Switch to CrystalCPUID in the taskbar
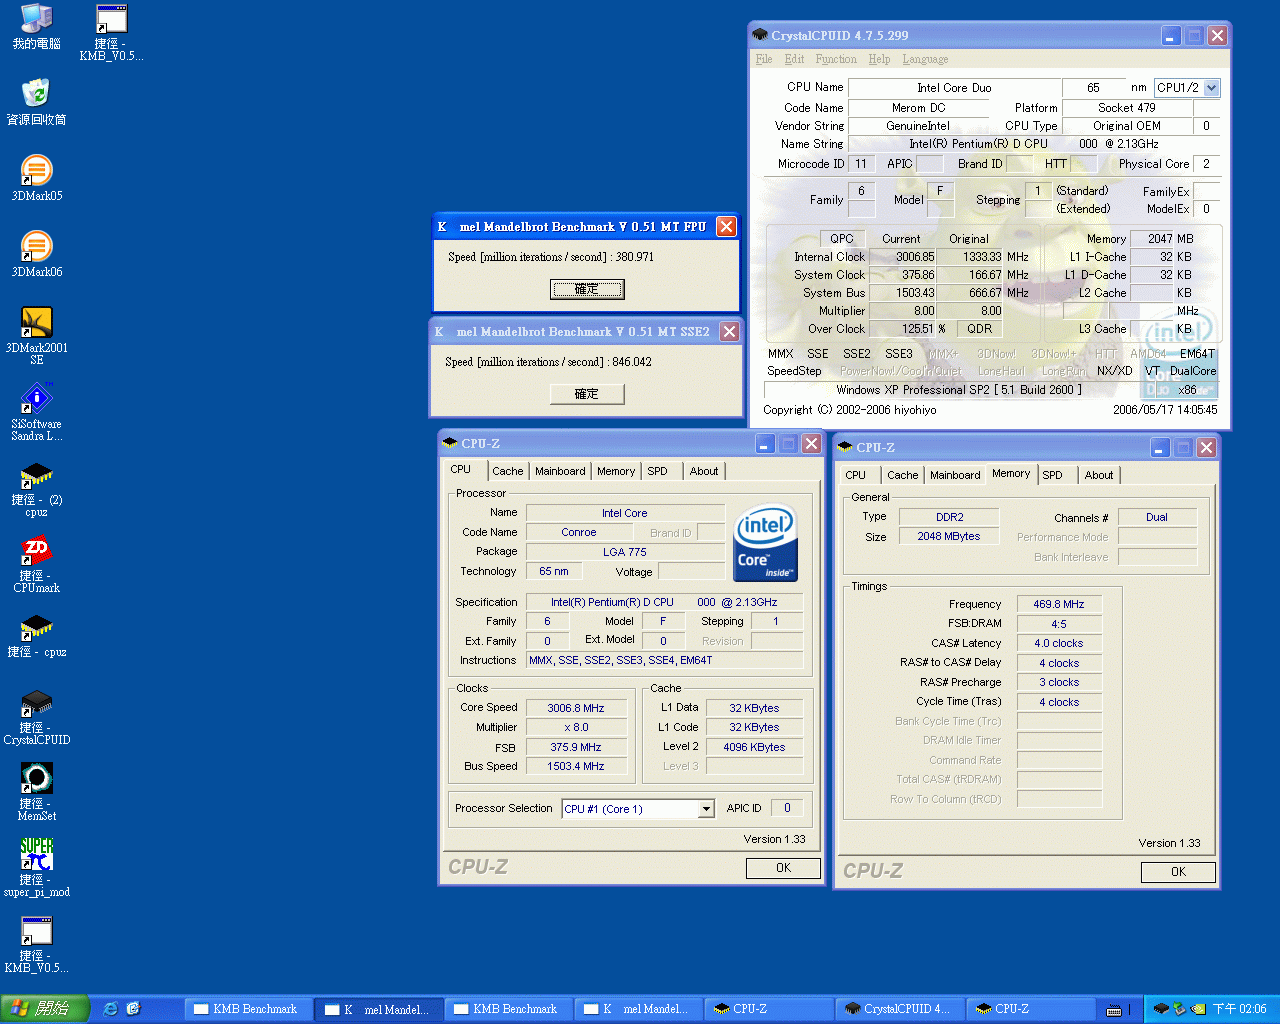 (897, 1009)
